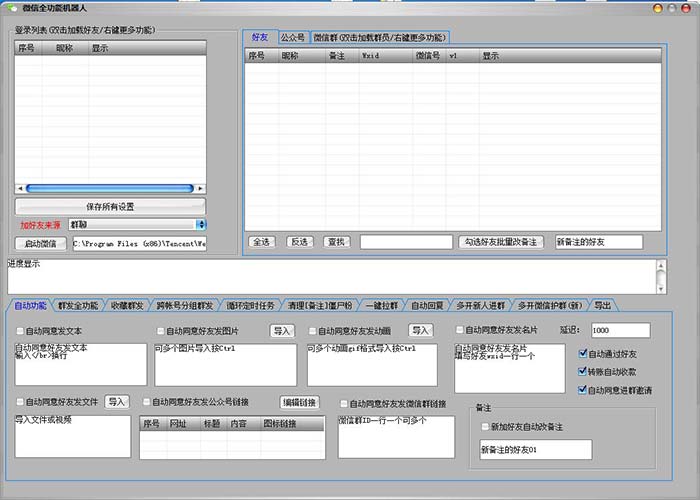
Task: Click 全选 to select all friends
Action: pos(262,242)
